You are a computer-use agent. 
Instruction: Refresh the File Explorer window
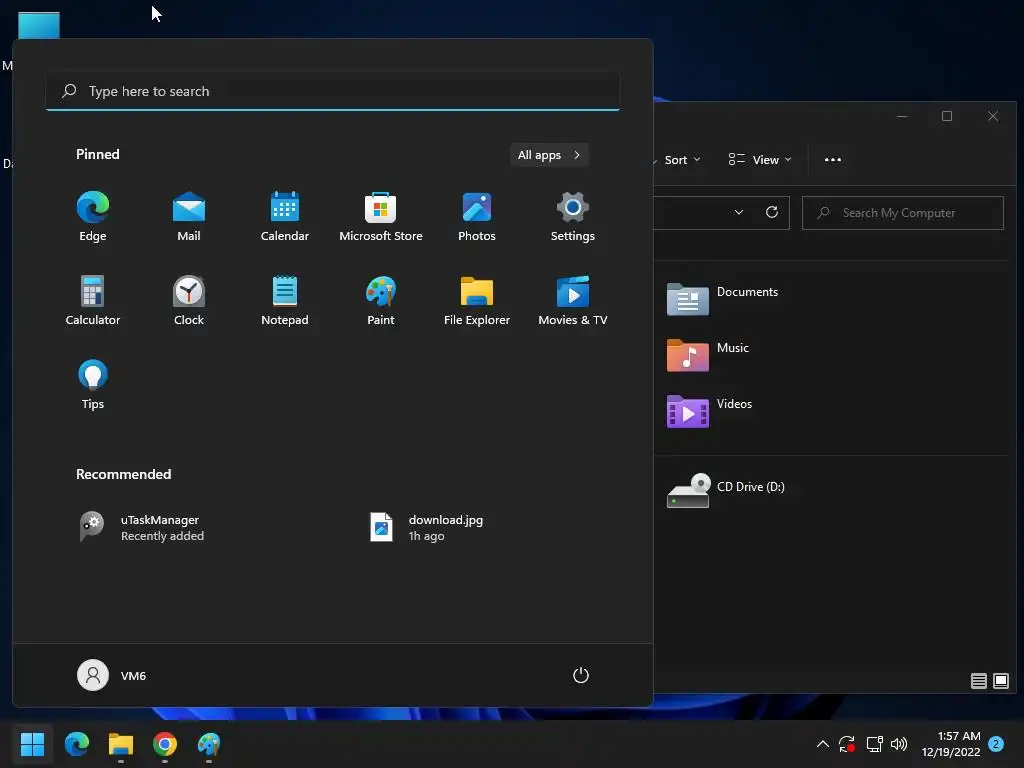coord(772,212)
